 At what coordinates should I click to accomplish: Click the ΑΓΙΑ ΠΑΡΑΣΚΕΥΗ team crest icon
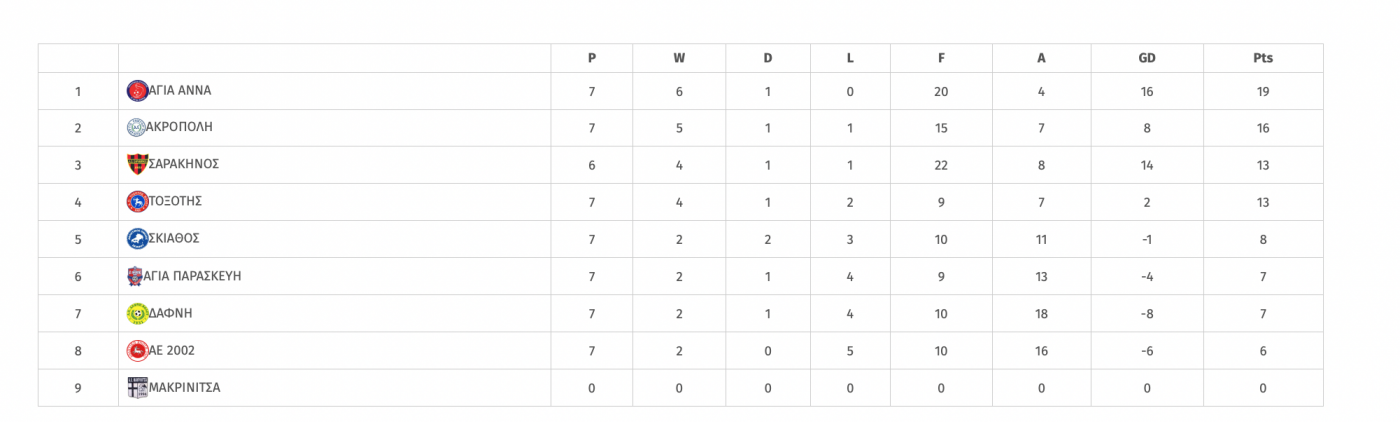click(x=137, y=276)
